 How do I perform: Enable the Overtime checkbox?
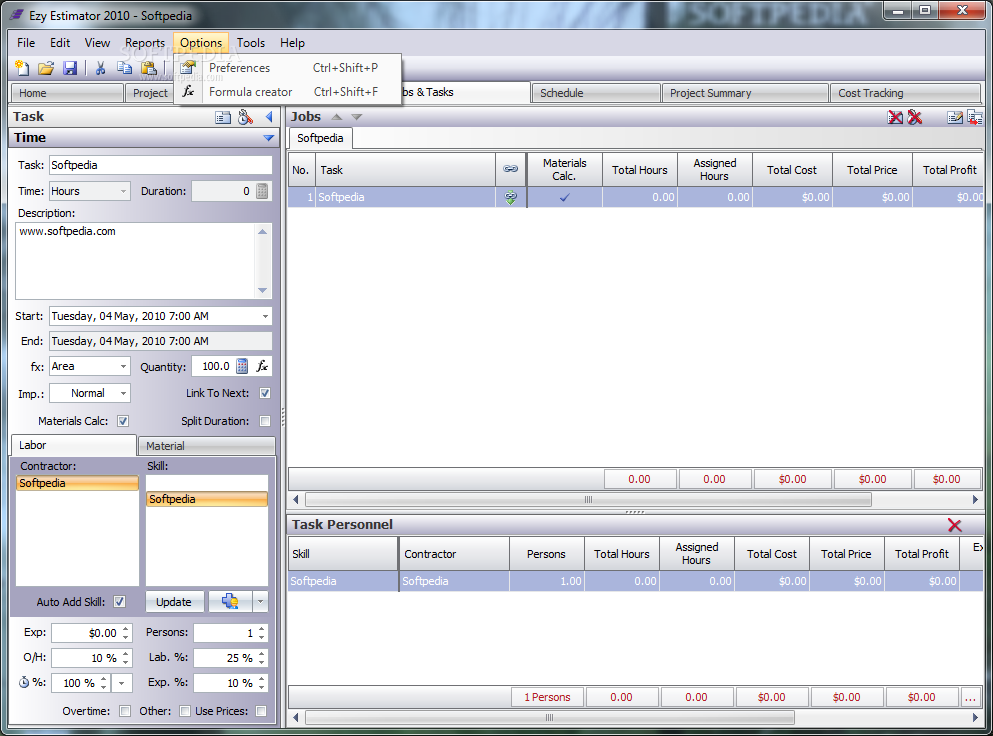125,711
